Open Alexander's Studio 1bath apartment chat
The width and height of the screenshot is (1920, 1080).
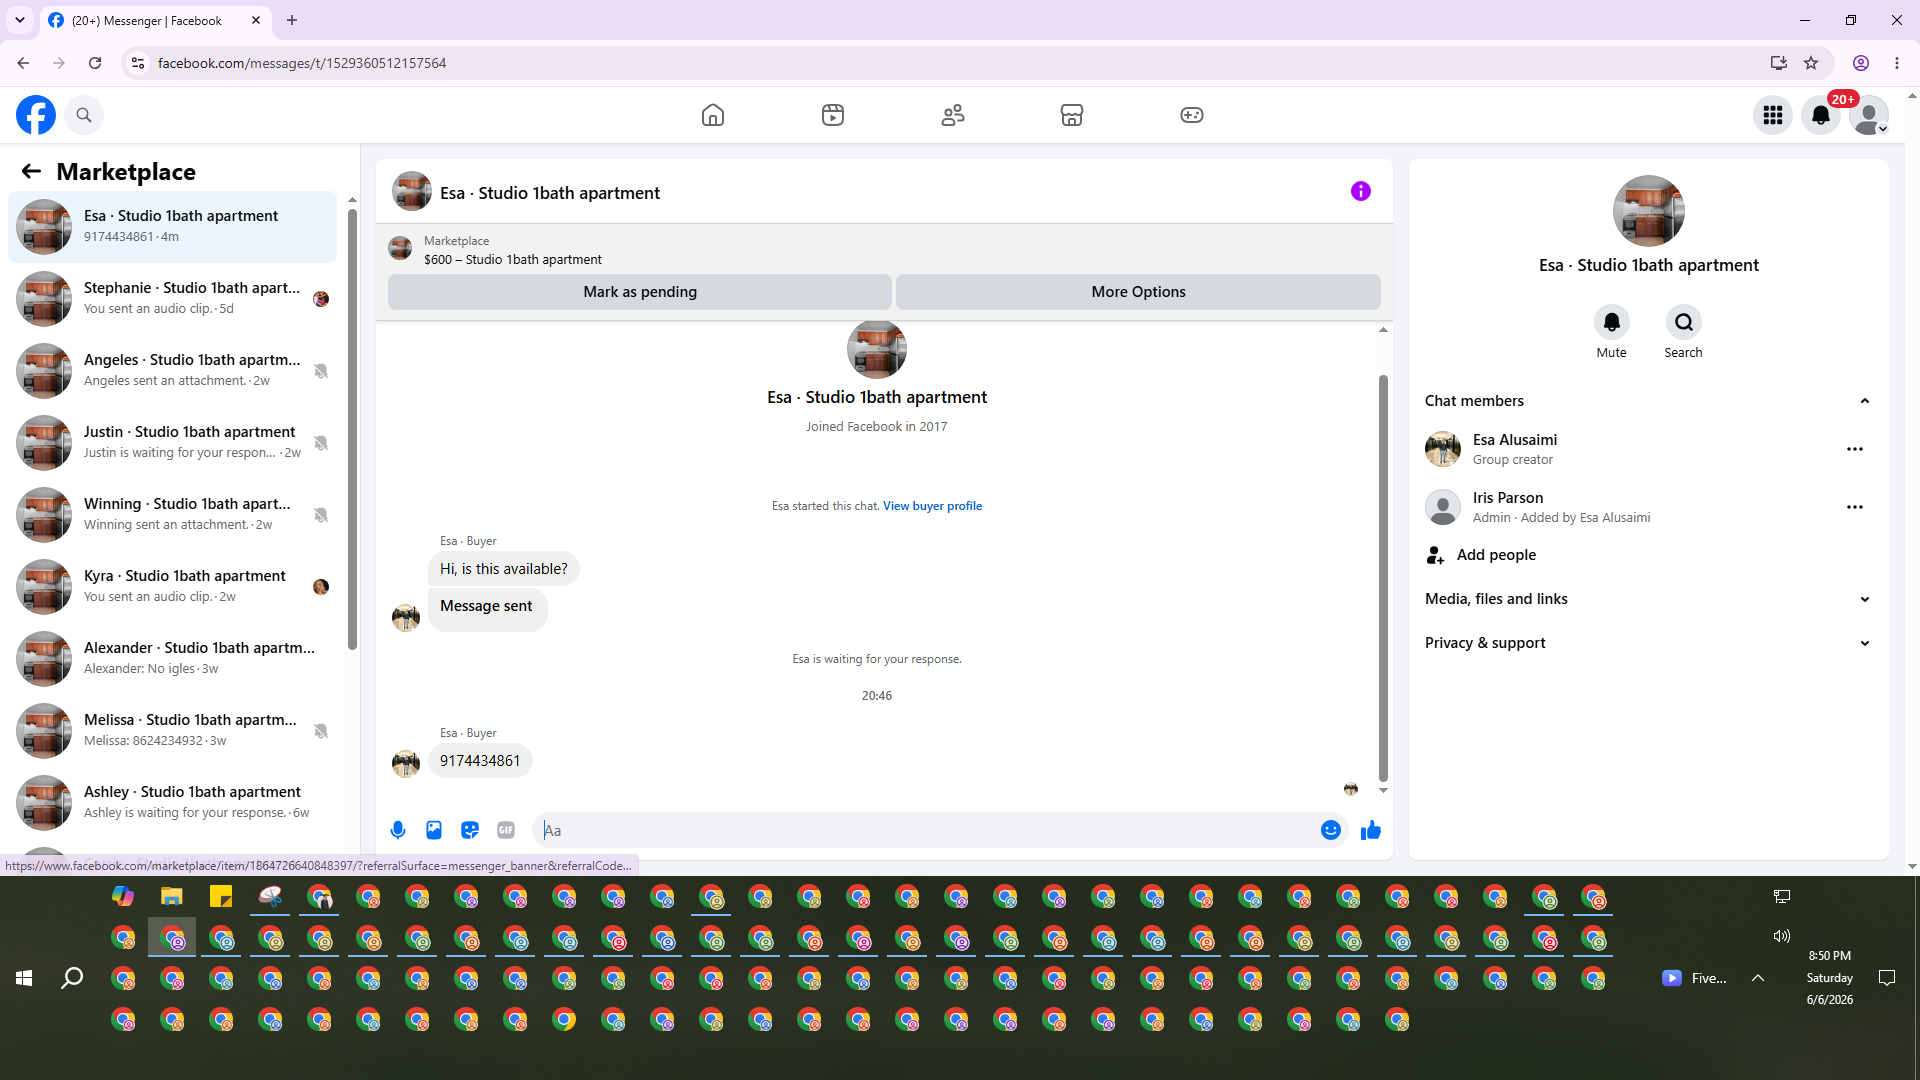172,659
